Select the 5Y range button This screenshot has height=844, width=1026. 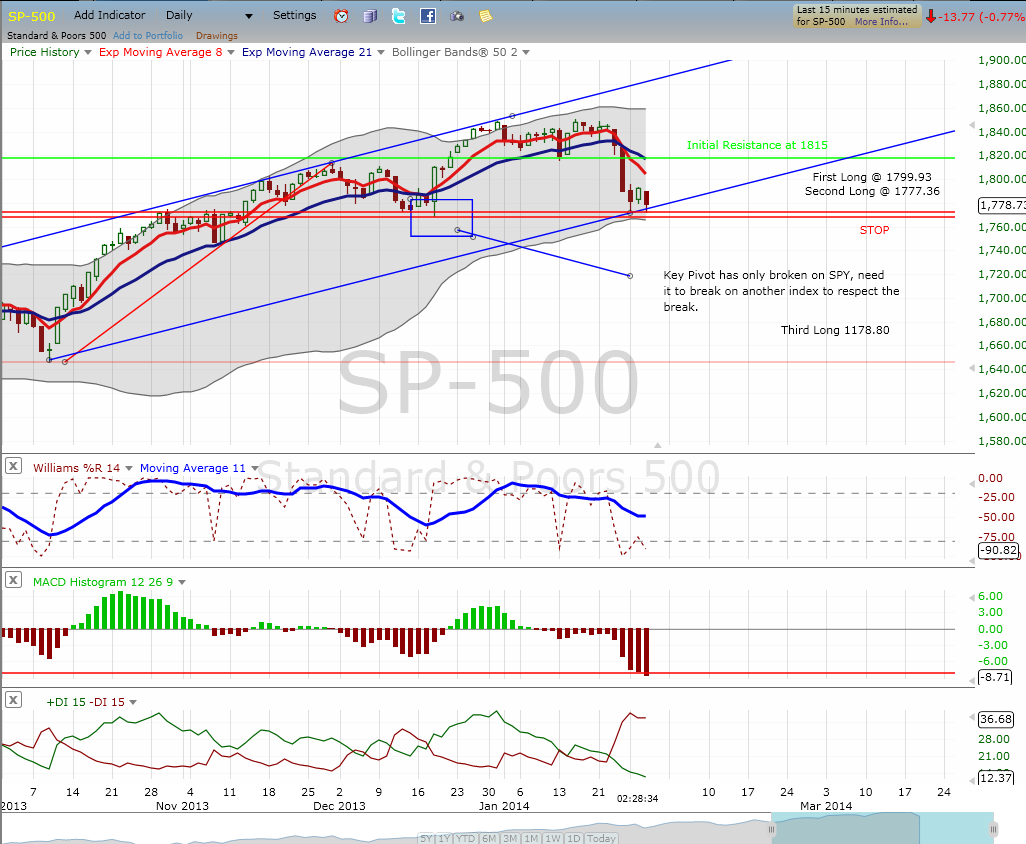tap(427, 838)
